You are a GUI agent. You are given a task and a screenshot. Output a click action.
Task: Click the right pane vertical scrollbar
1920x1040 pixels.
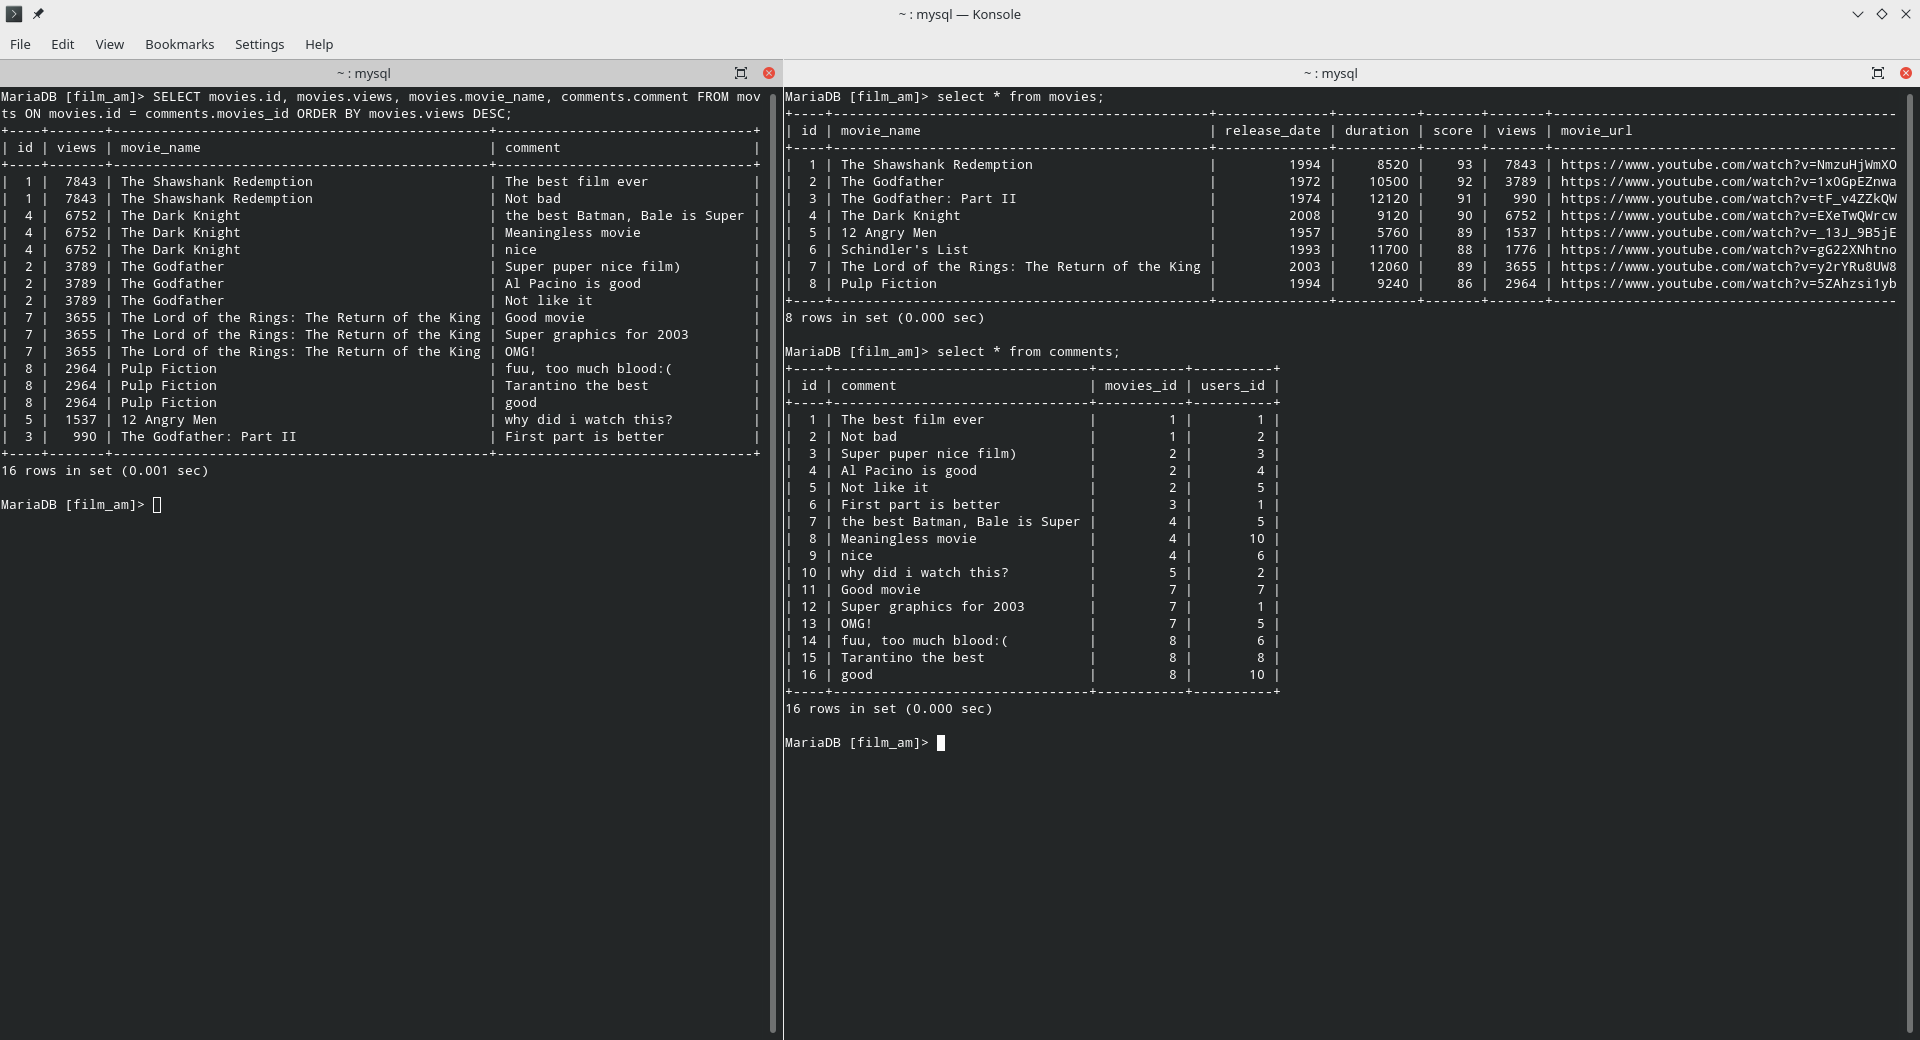click(x=1910, y=560)
